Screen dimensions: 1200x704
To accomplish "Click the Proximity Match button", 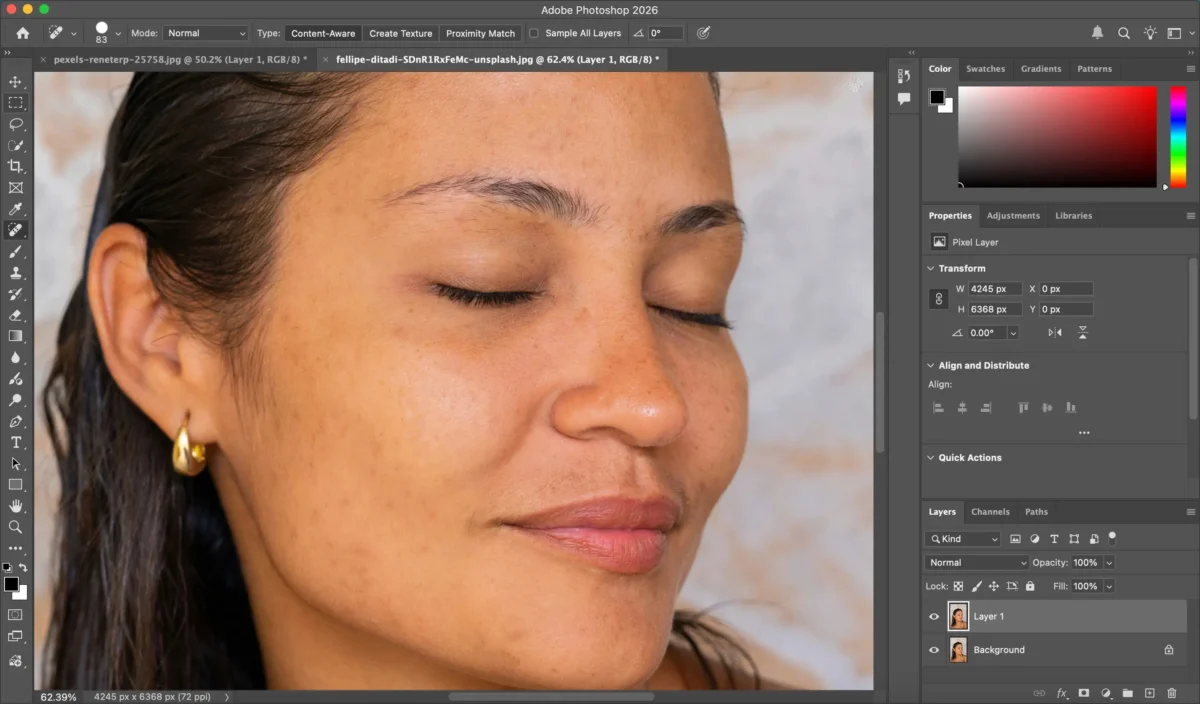I will coord(480,32).
